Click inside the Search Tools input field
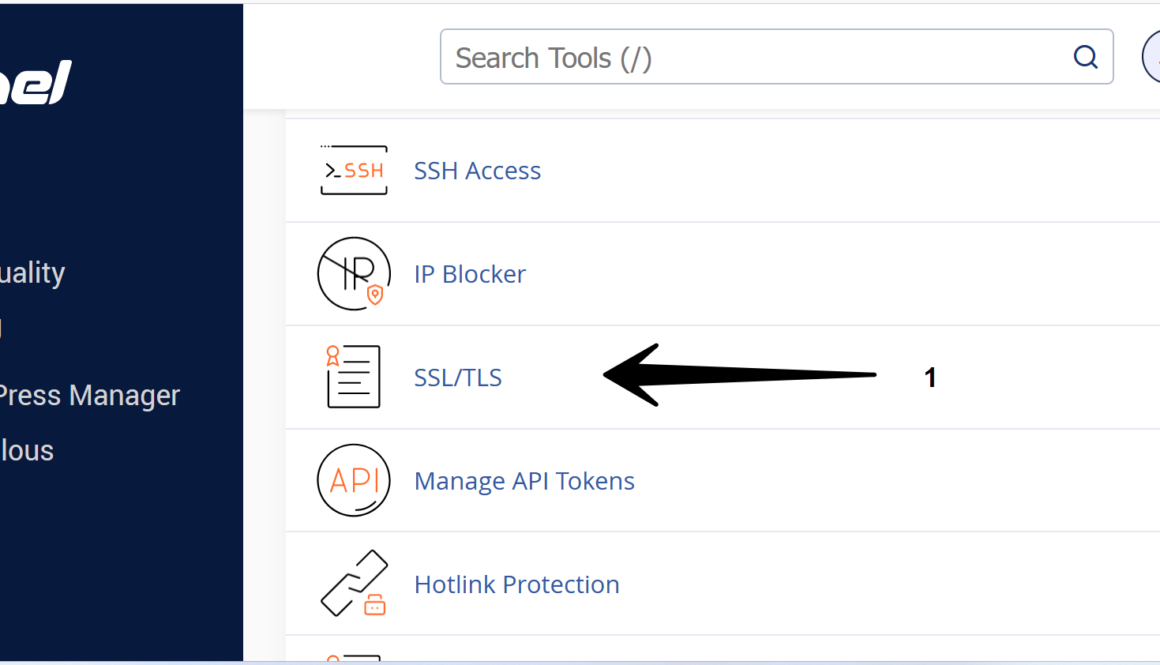Viewport: 1160px width, 665px height. tap(700, 57)
